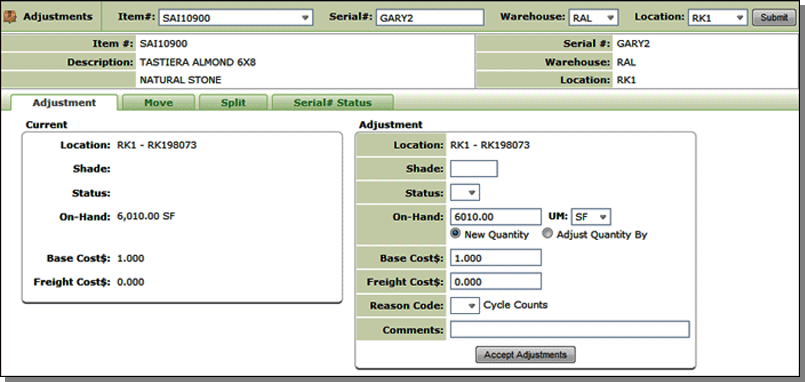
Task: Click the current Freight Cost$ value 0.000
Action: coord(130,282)
